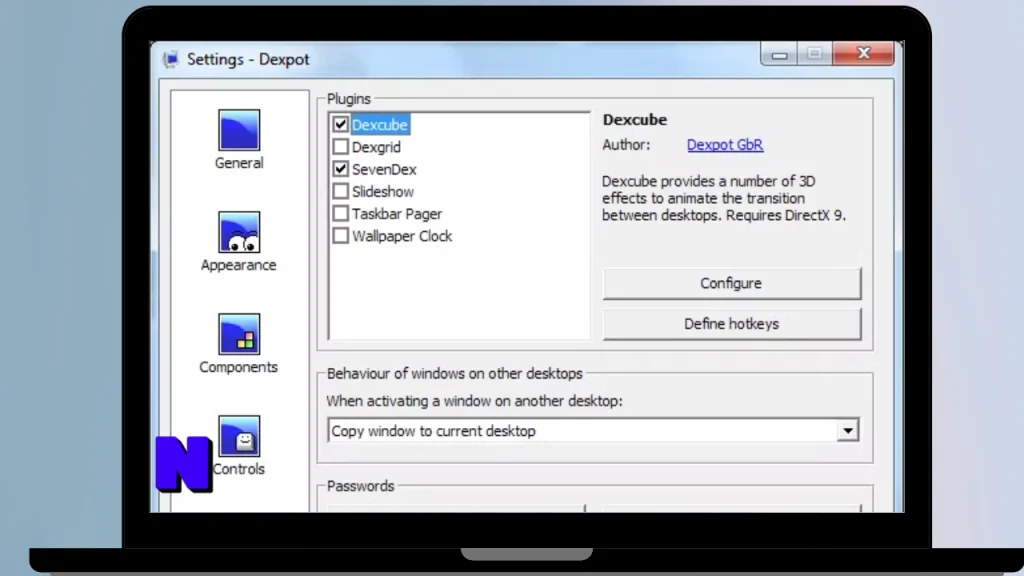Click the Controls label in sidebar
Image resolution: width=1024 pixels, height=576 pixels.
click(x=238, y=469)
